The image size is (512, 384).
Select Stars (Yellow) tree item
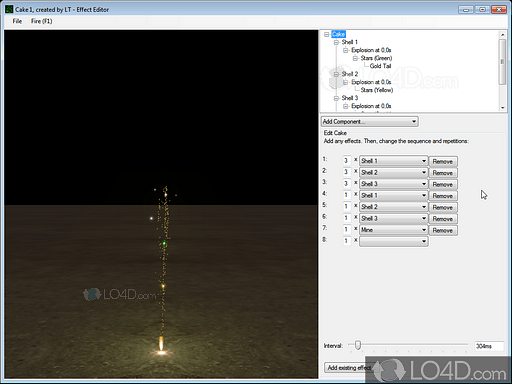[376, 90]
